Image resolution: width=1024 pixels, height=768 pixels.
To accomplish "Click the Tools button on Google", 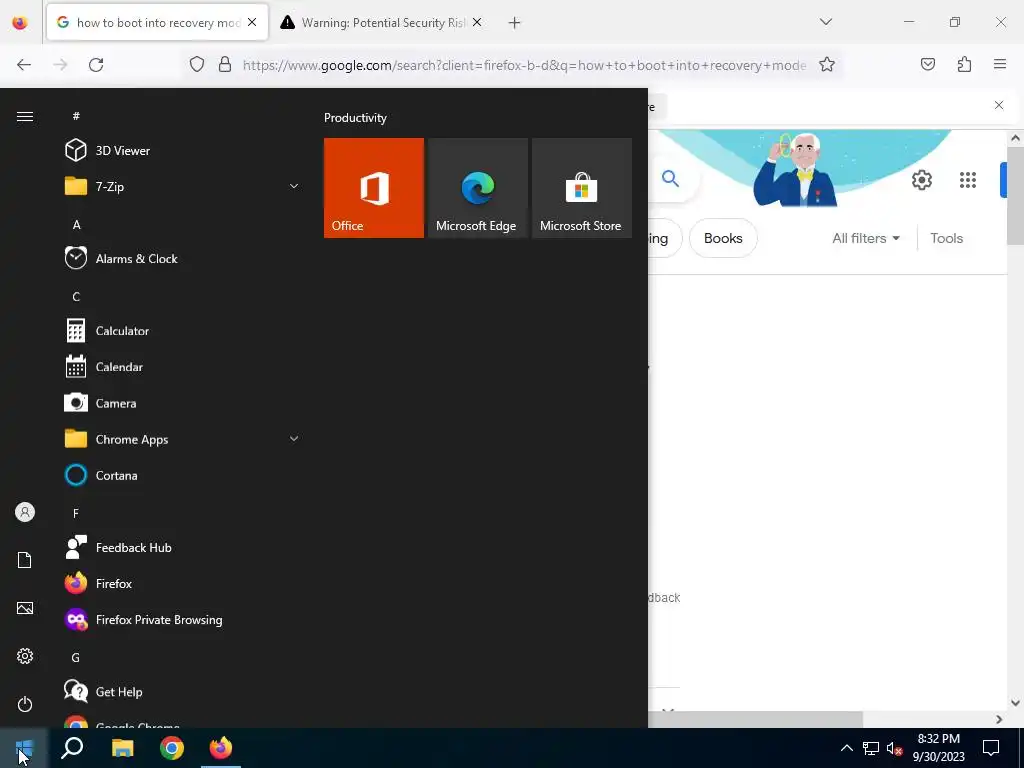I will (946, 238).
